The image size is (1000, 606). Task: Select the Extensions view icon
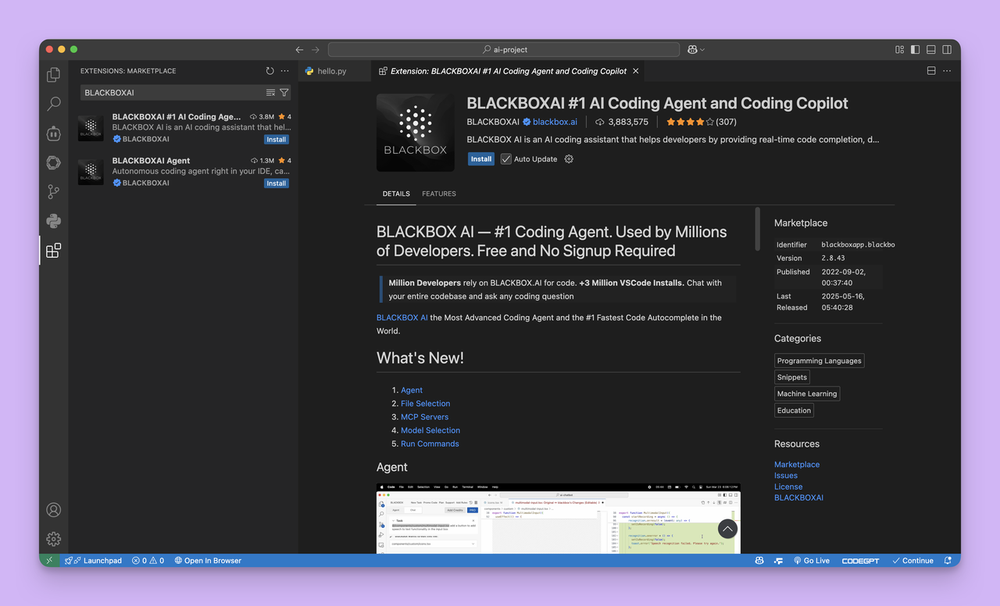tap(54, 251)
